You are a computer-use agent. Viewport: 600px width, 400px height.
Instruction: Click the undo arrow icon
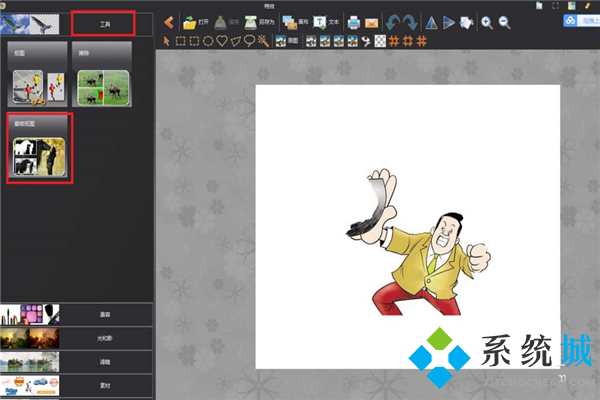click(x=392, y=21)
